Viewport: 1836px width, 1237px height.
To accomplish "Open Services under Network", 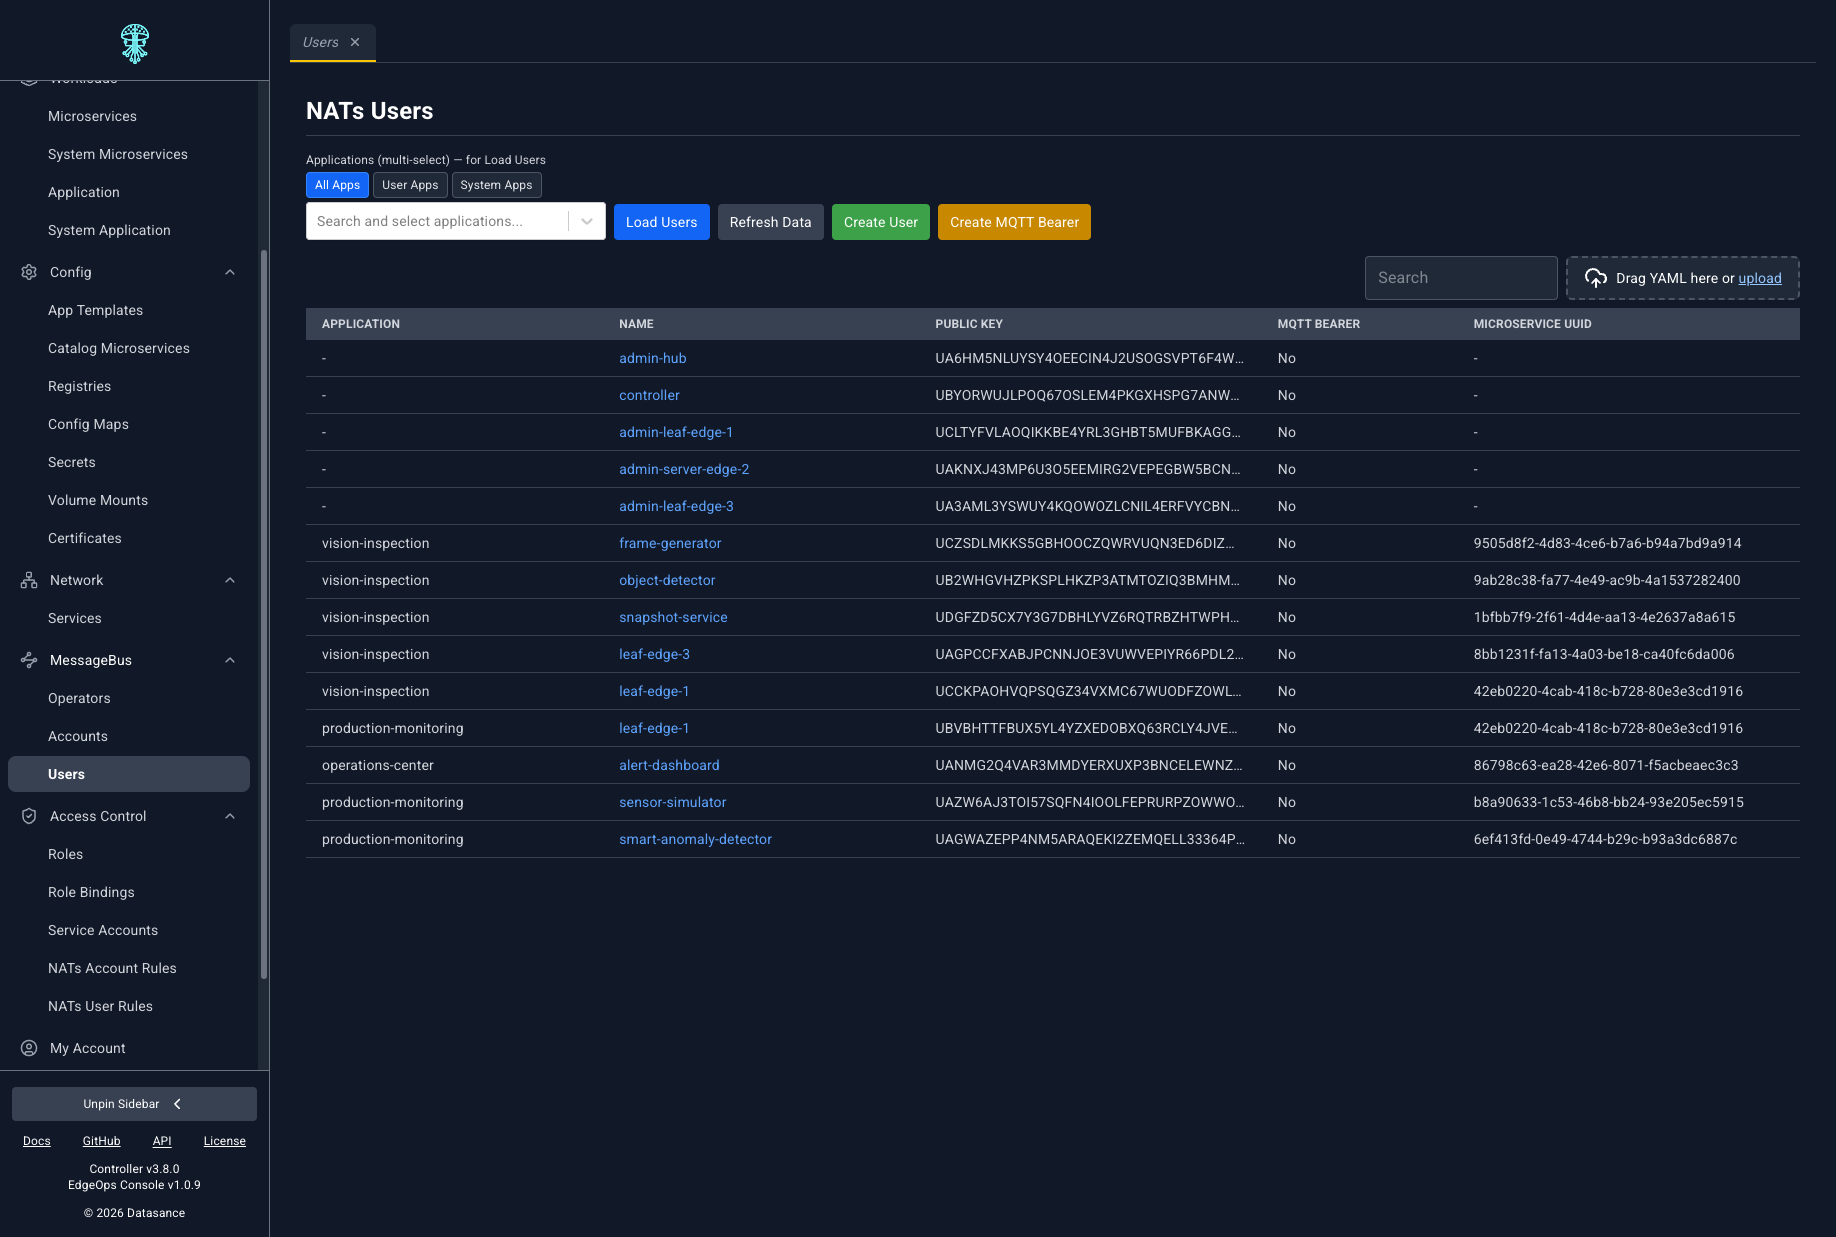I will [x=75, y=618].
